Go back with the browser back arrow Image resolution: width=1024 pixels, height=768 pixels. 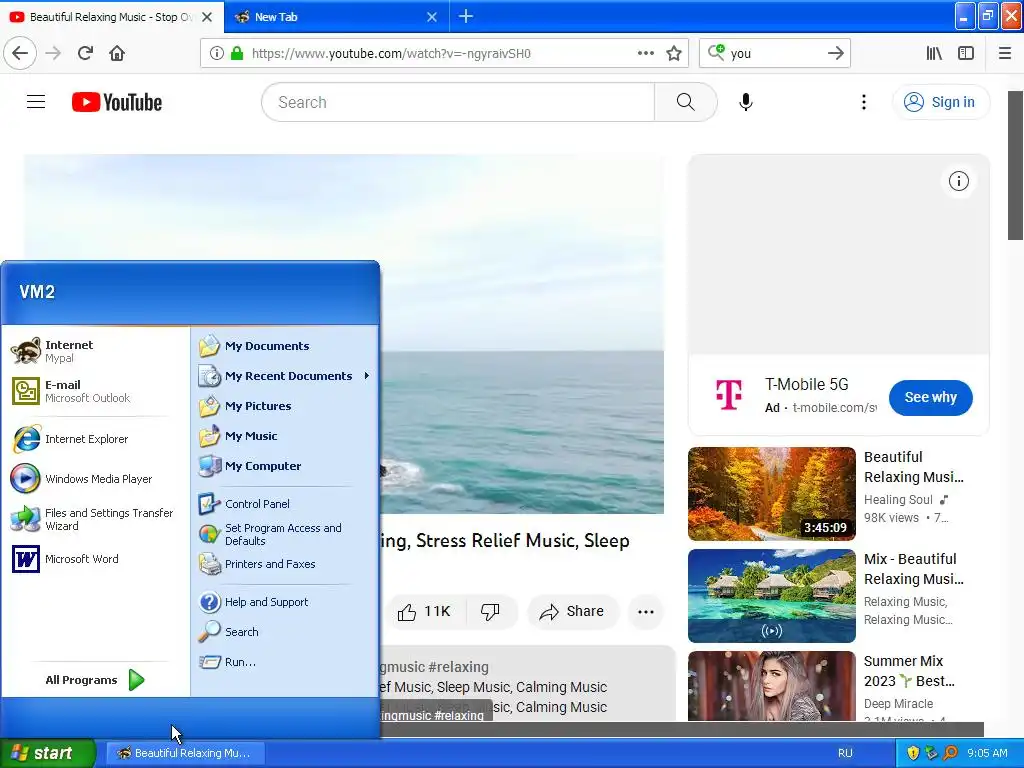pos(20,53)
